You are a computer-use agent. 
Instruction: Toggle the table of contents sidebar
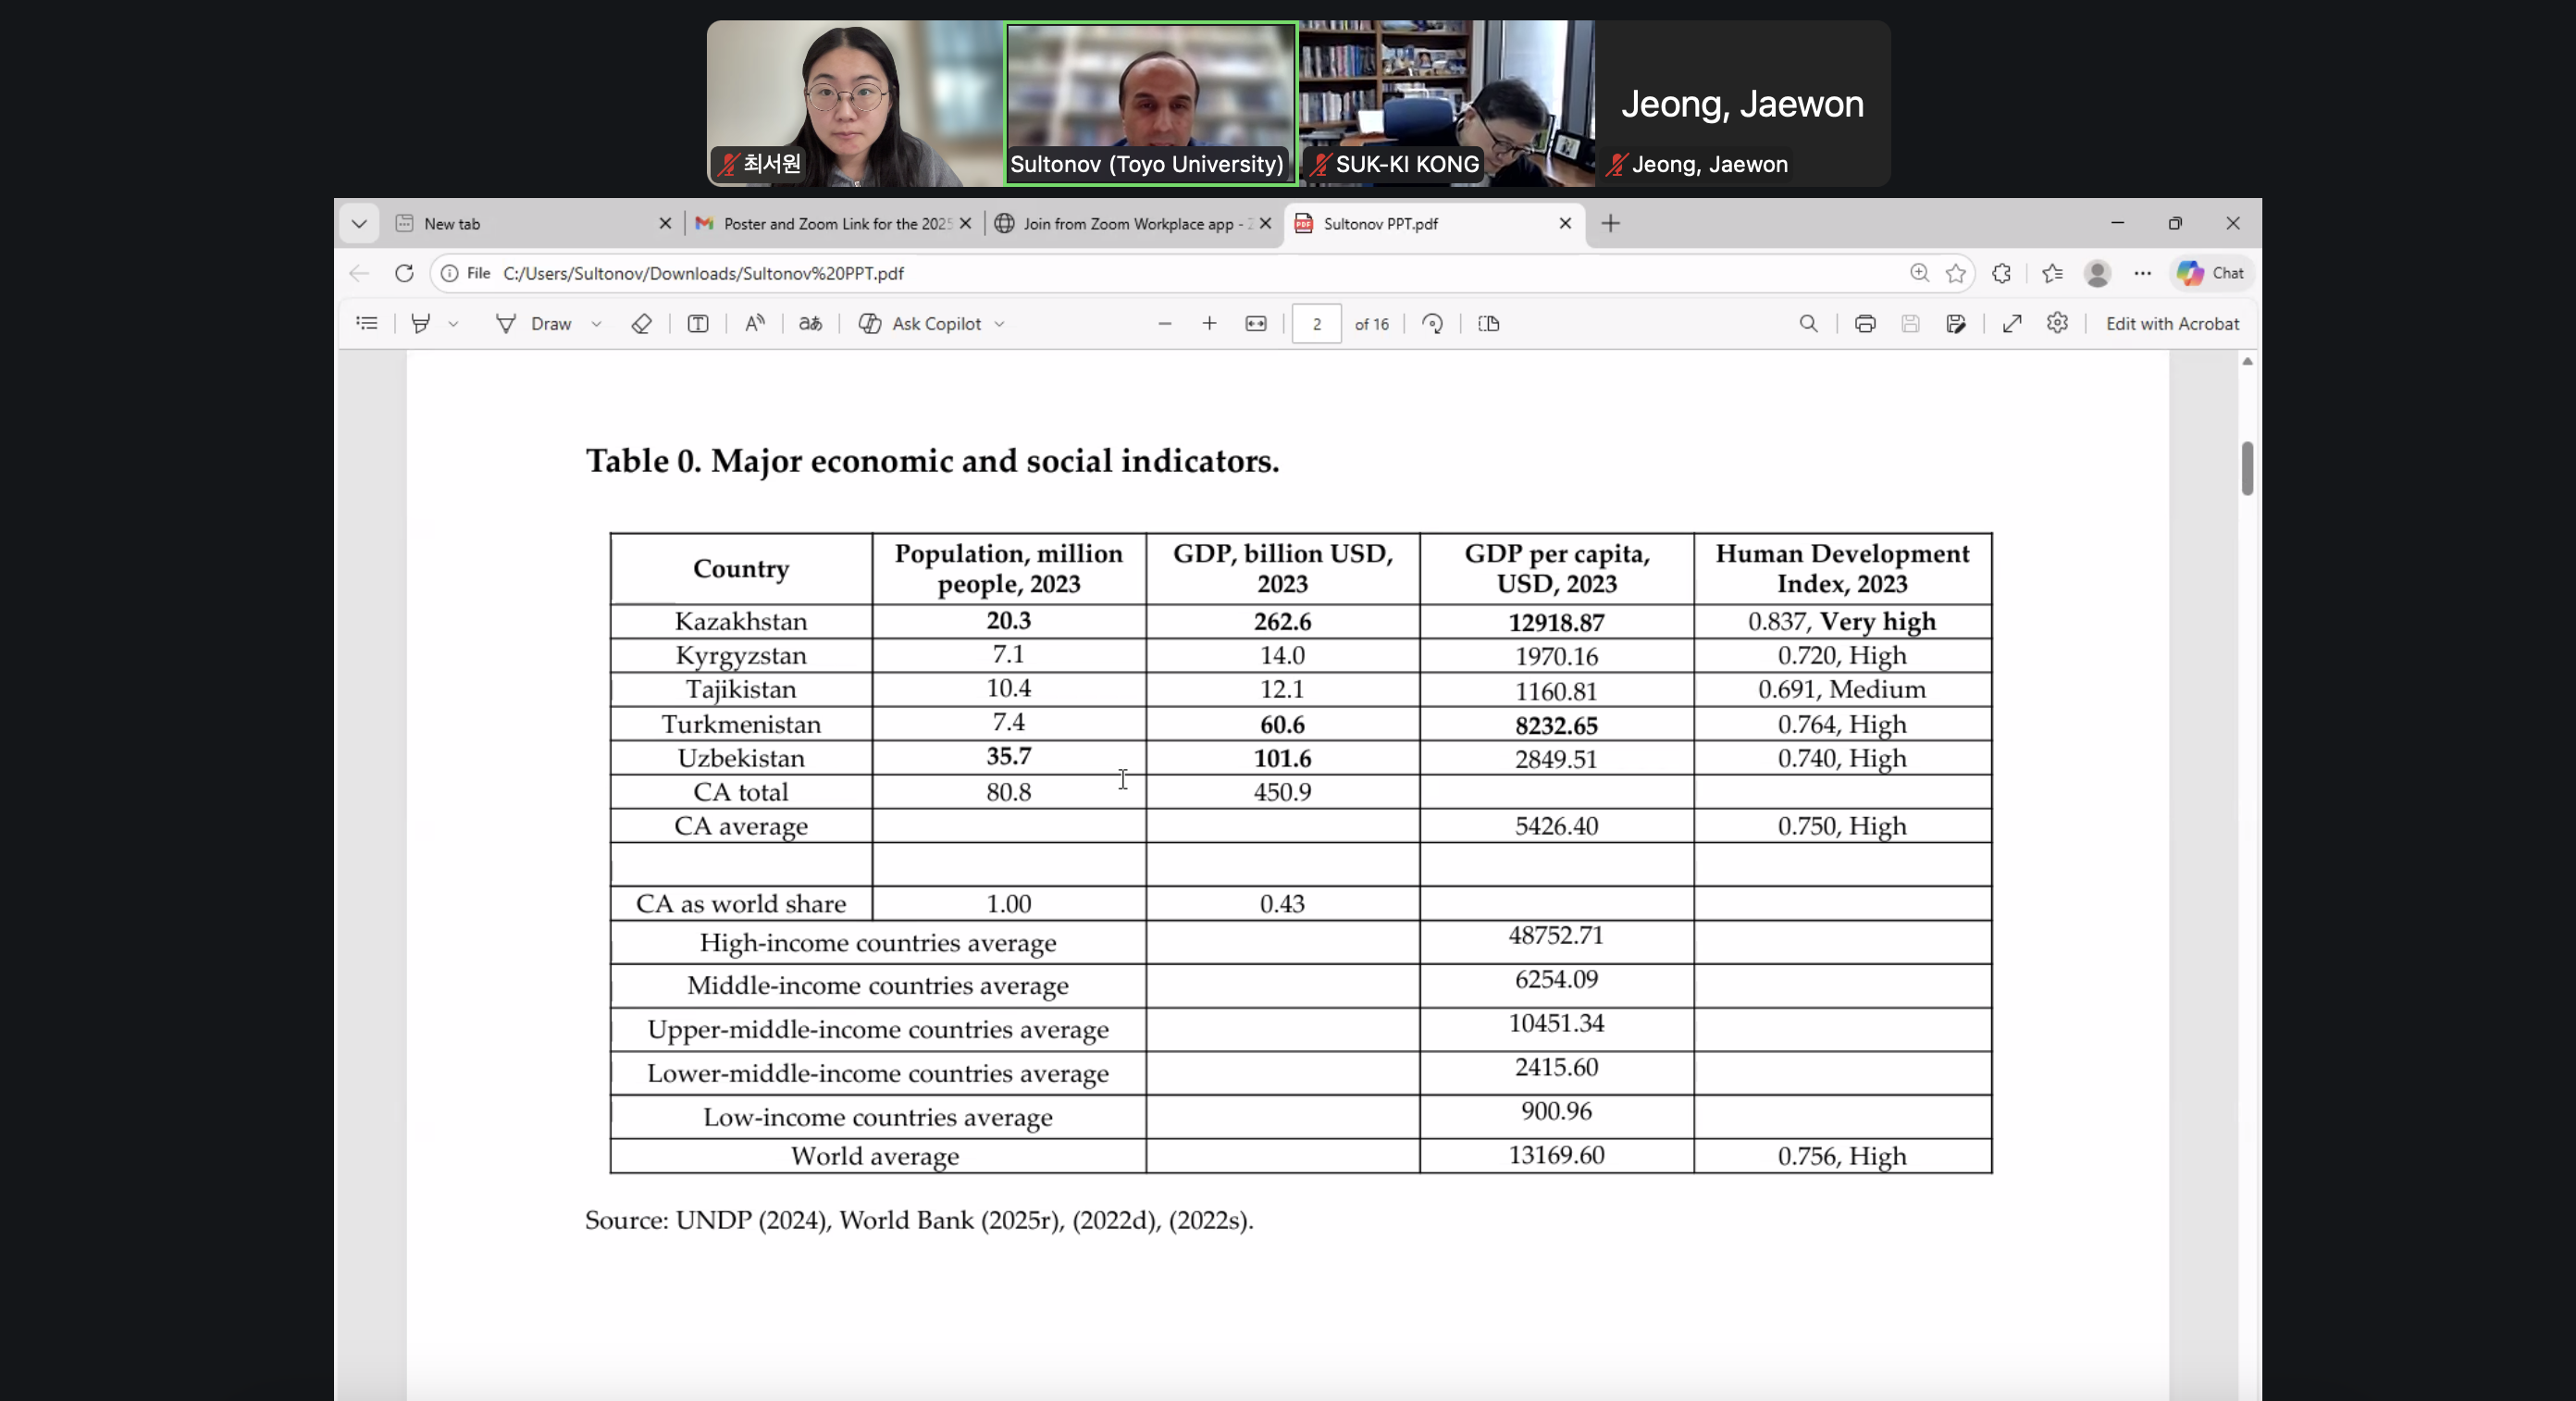367,324
